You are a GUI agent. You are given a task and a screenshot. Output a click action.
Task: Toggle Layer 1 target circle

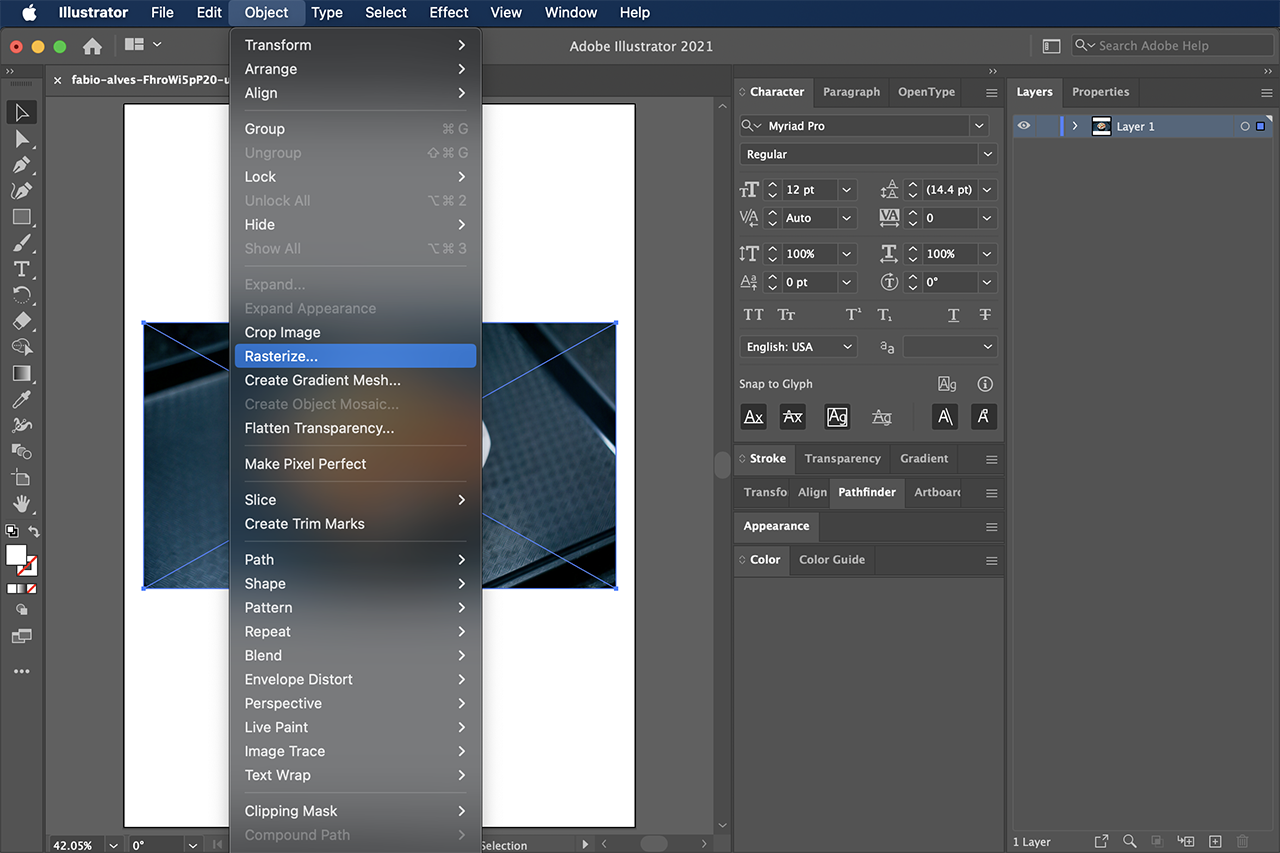[x=1244, y=127]
